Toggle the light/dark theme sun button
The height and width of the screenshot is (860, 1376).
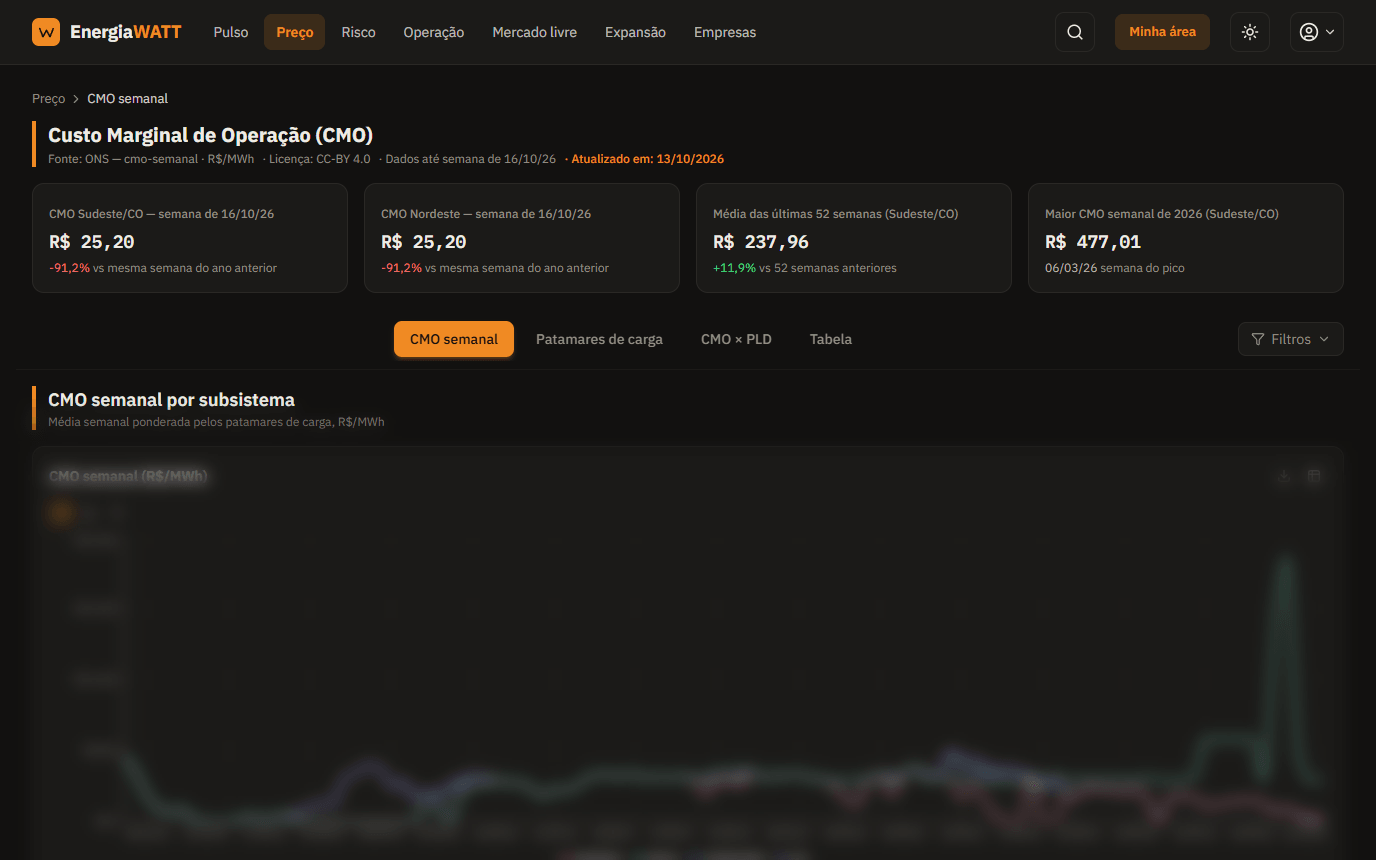[1250, 32]
